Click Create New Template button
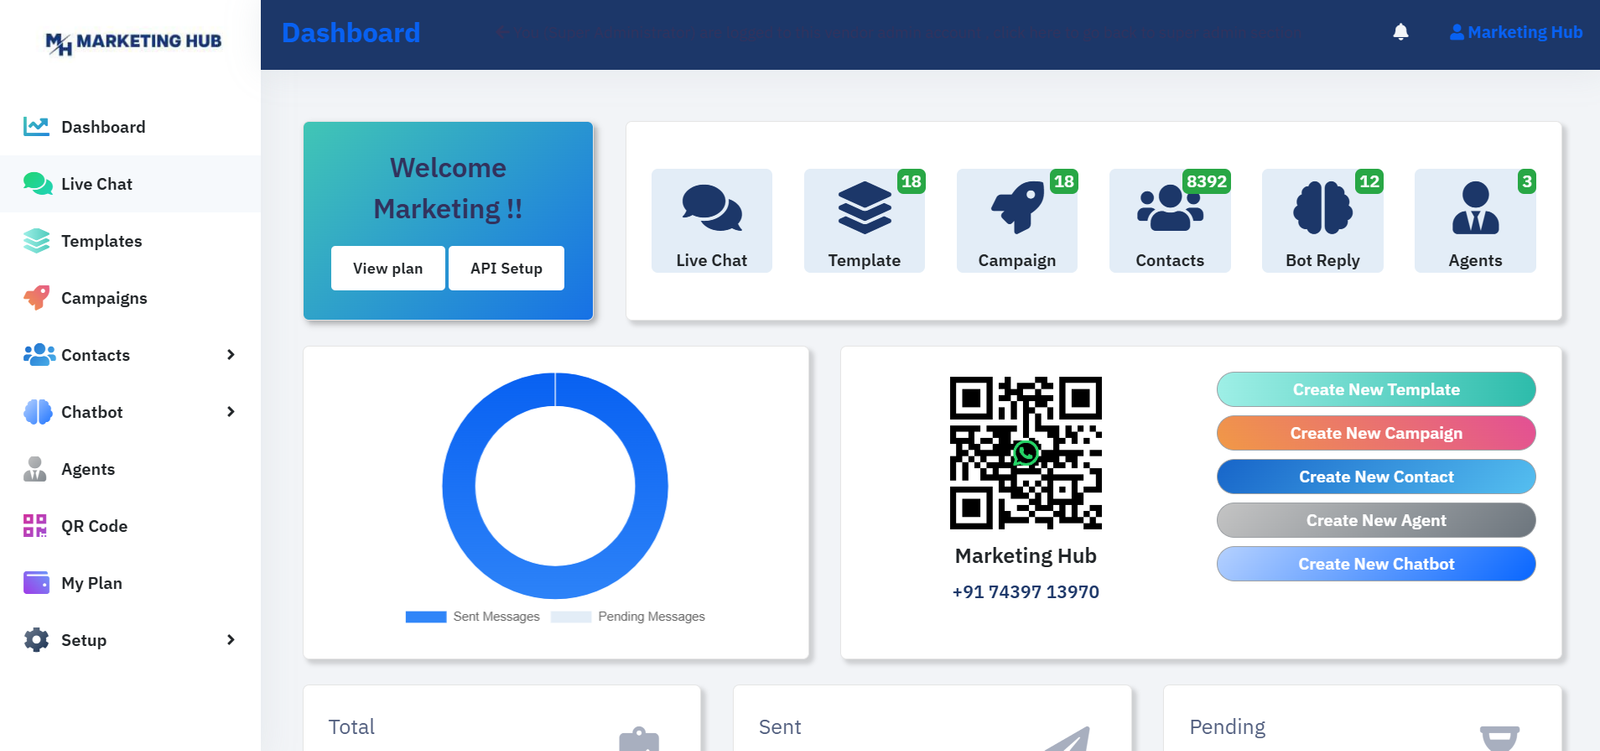 [1376, 390]
